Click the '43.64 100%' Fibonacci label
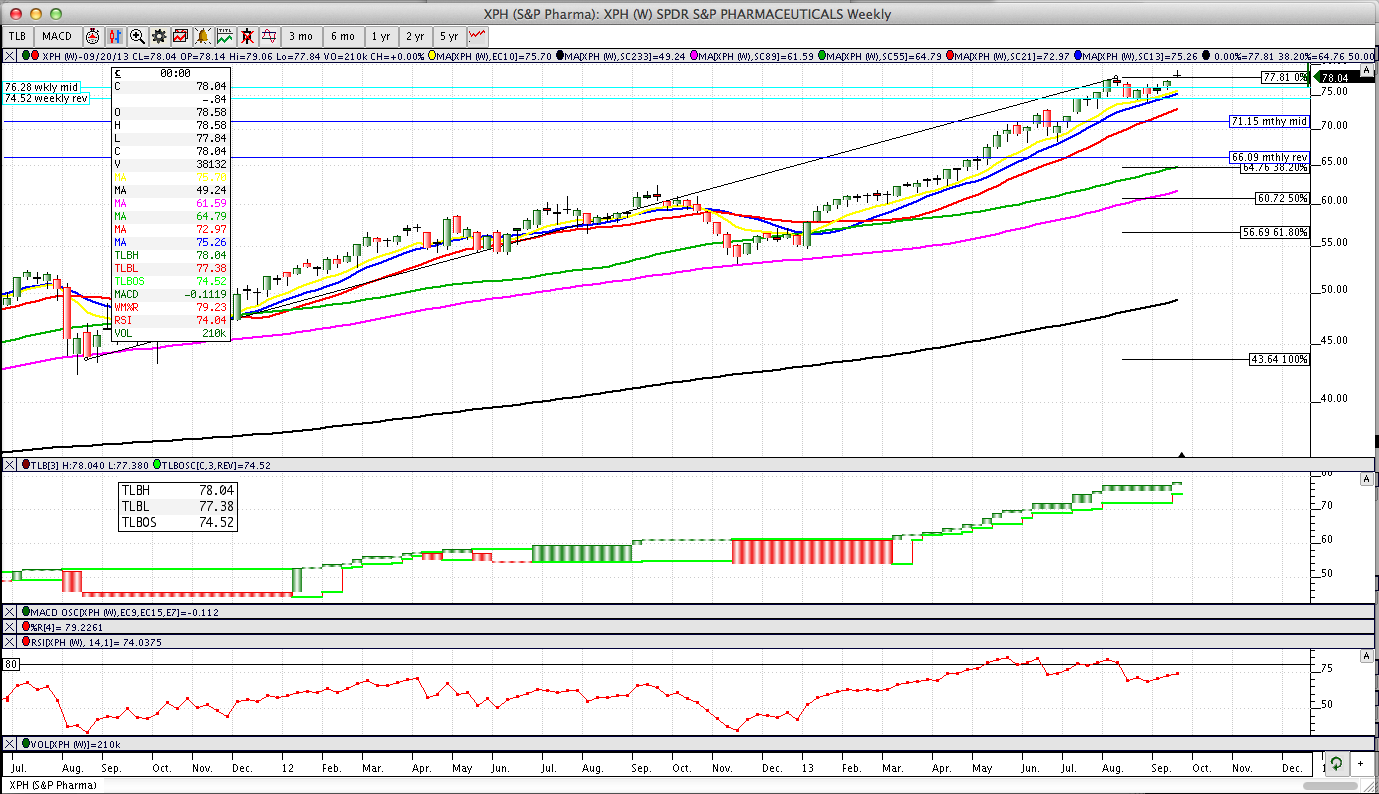This screenshot has width=1379, height=794. [1279, 358]
